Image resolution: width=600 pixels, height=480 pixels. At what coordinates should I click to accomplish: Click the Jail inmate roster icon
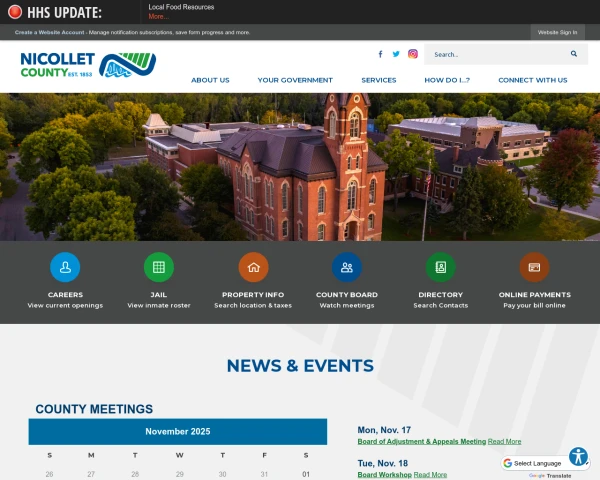click(159, 267)
